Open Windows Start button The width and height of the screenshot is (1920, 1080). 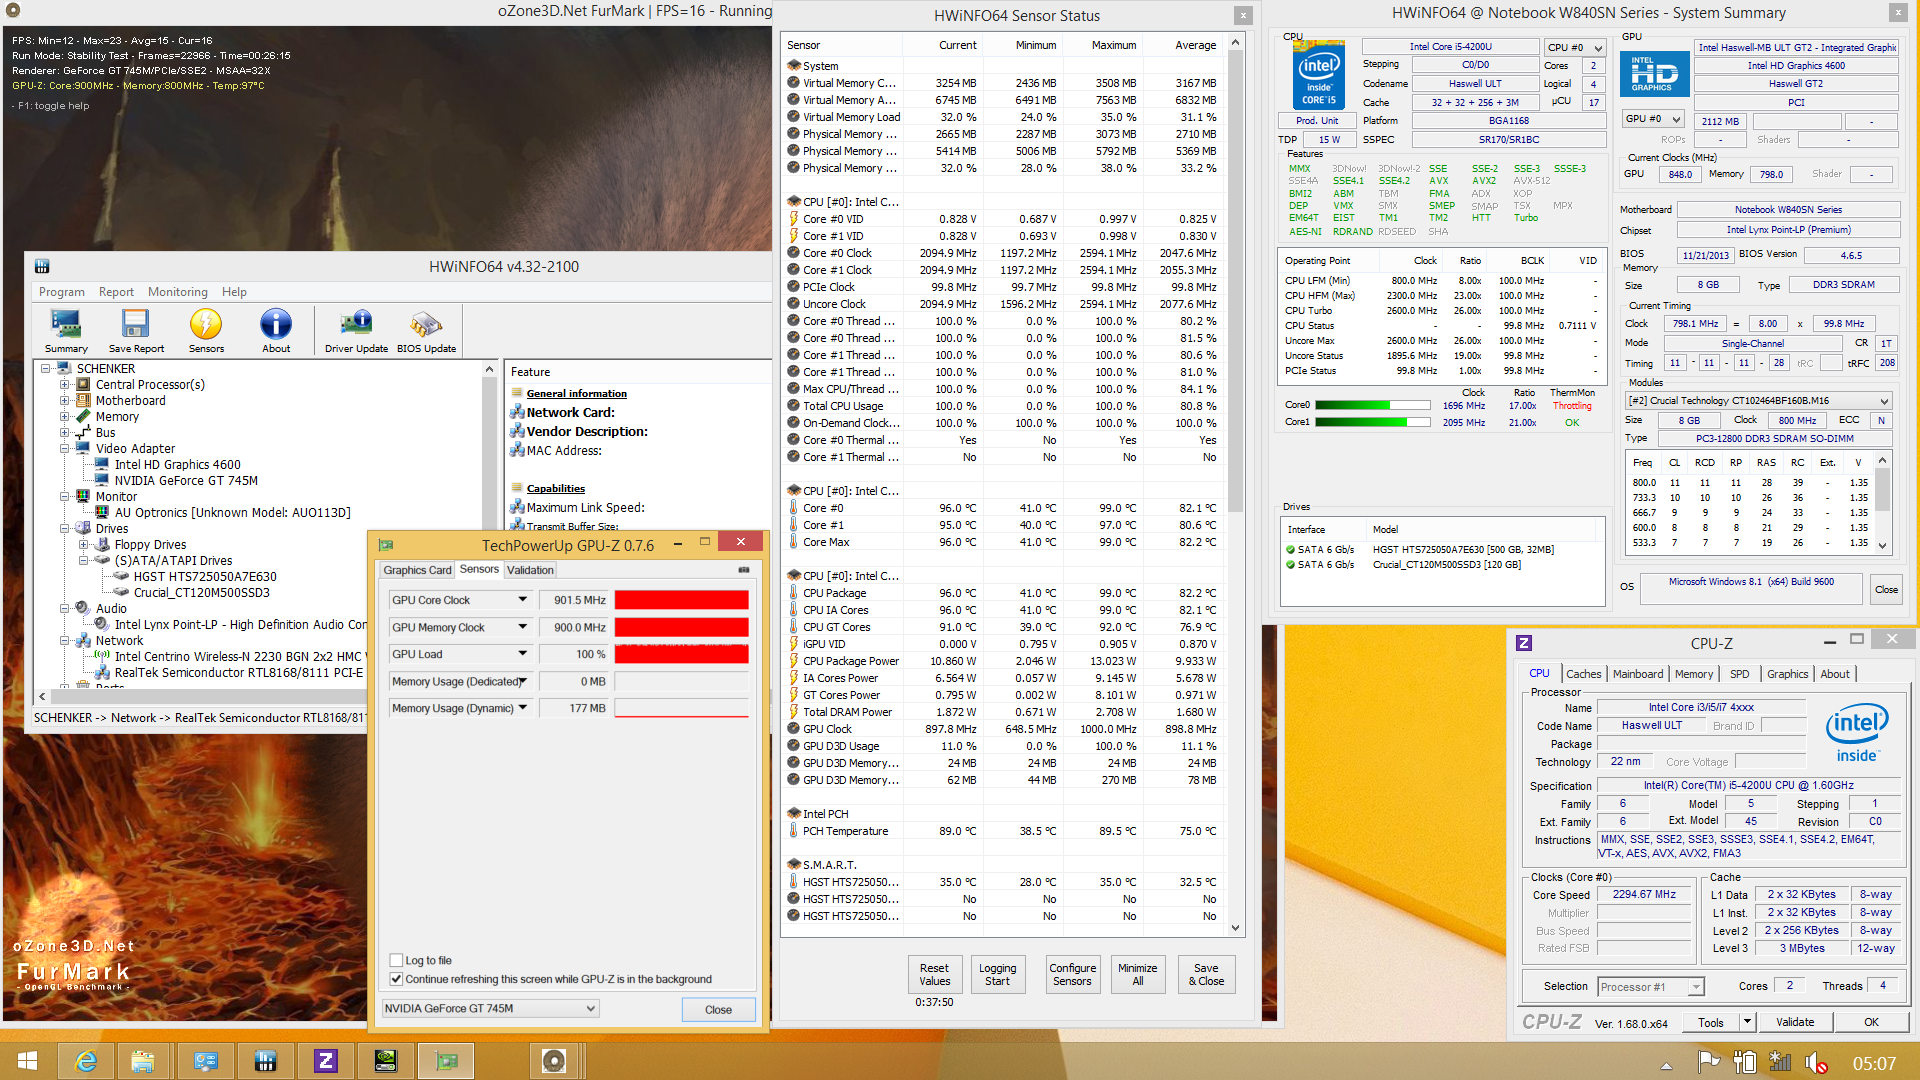27,1061
